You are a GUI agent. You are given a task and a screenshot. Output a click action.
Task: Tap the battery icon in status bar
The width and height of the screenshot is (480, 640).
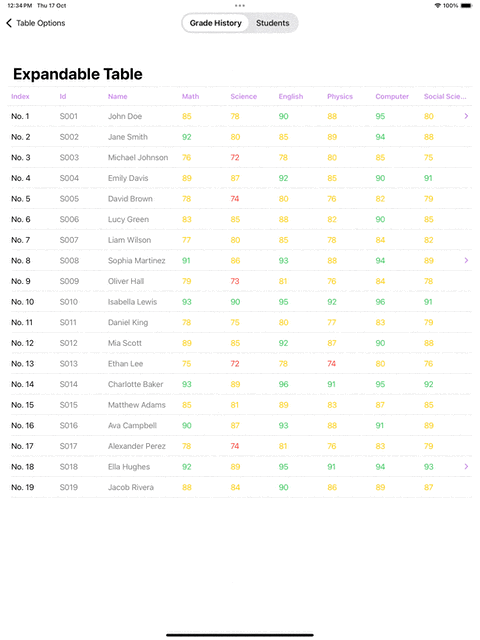466,6
